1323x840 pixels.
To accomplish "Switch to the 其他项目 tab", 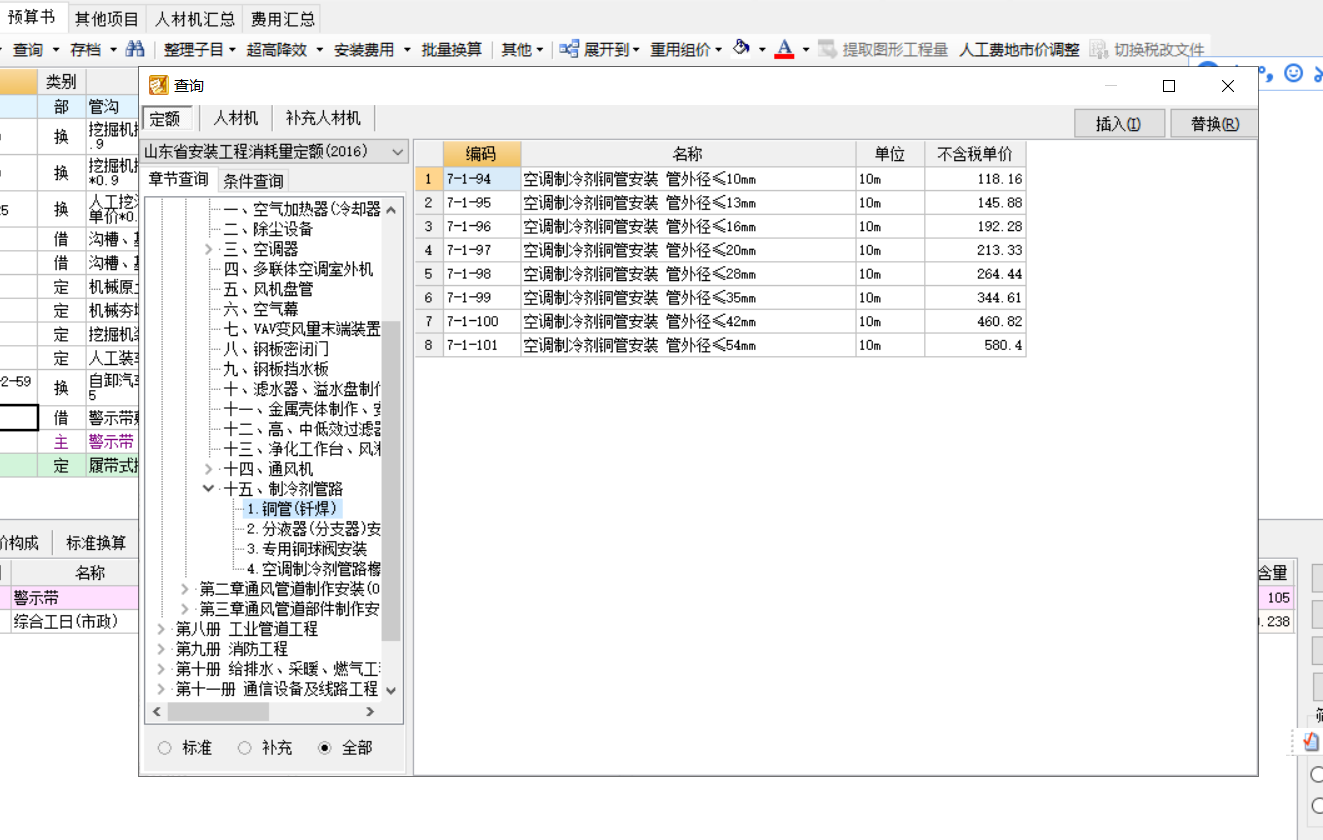I will (107, 18).
